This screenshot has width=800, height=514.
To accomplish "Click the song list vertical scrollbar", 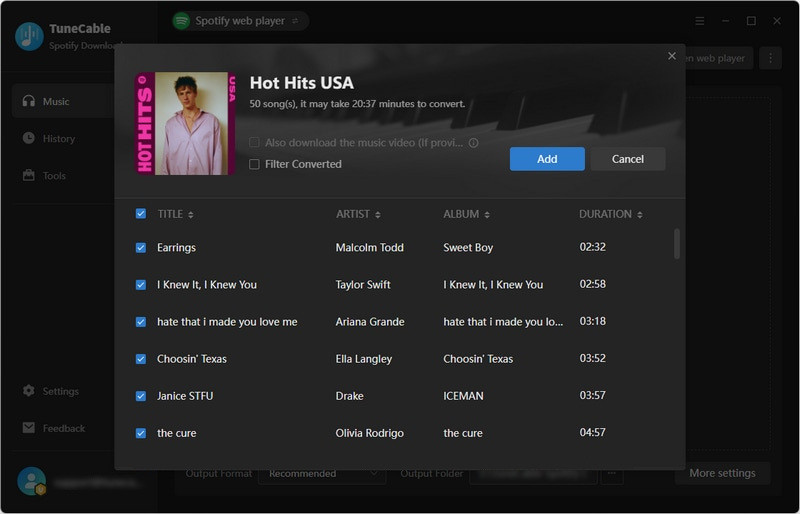I will (x=677, y=244).
